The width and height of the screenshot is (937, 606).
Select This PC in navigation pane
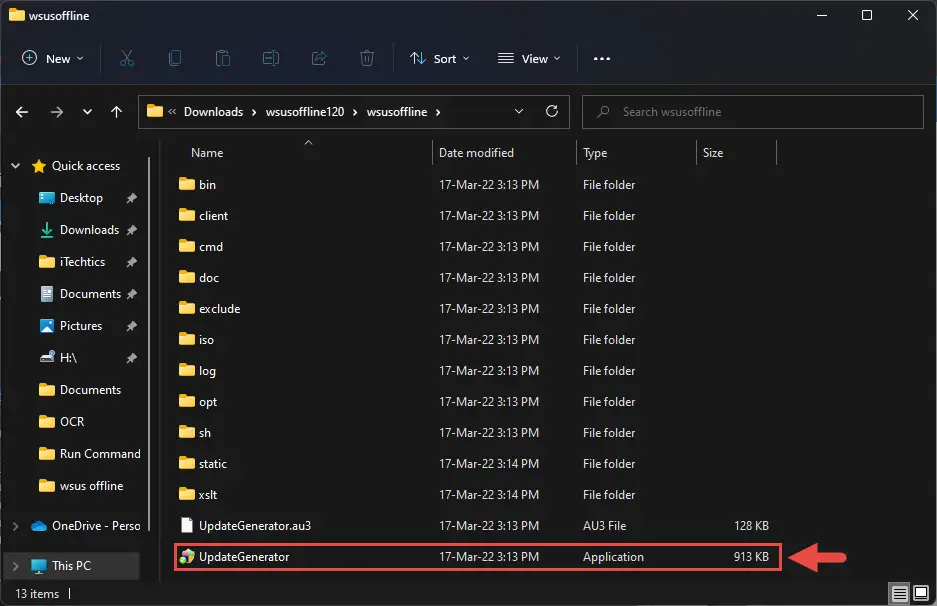(x=71, y=566)
